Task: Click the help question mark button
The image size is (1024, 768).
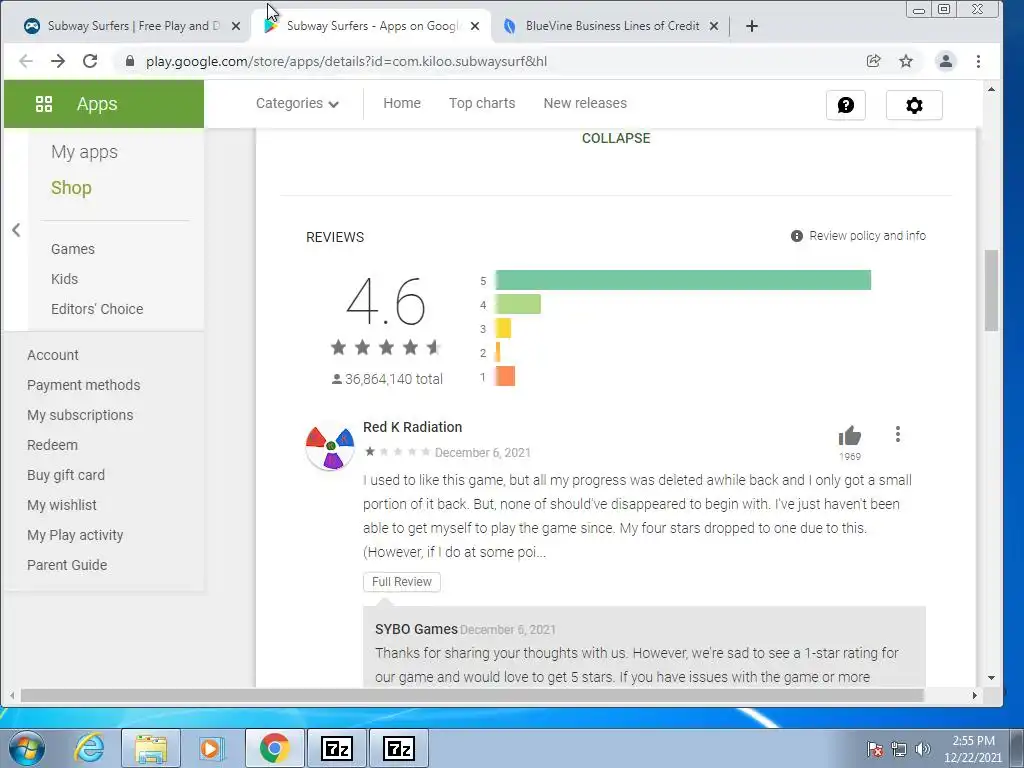Action: coord(846,105)
